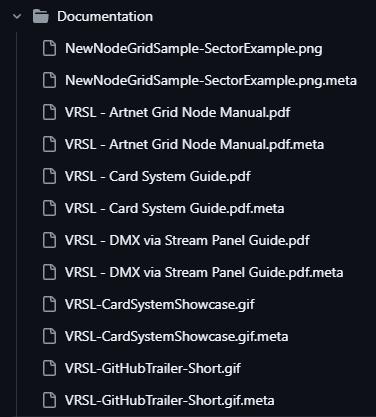Image resolution: width=376 pixels, height=417 pixels.
Task: Open VRSL - Card System Guide.pdf
Action: pos(158,177)
